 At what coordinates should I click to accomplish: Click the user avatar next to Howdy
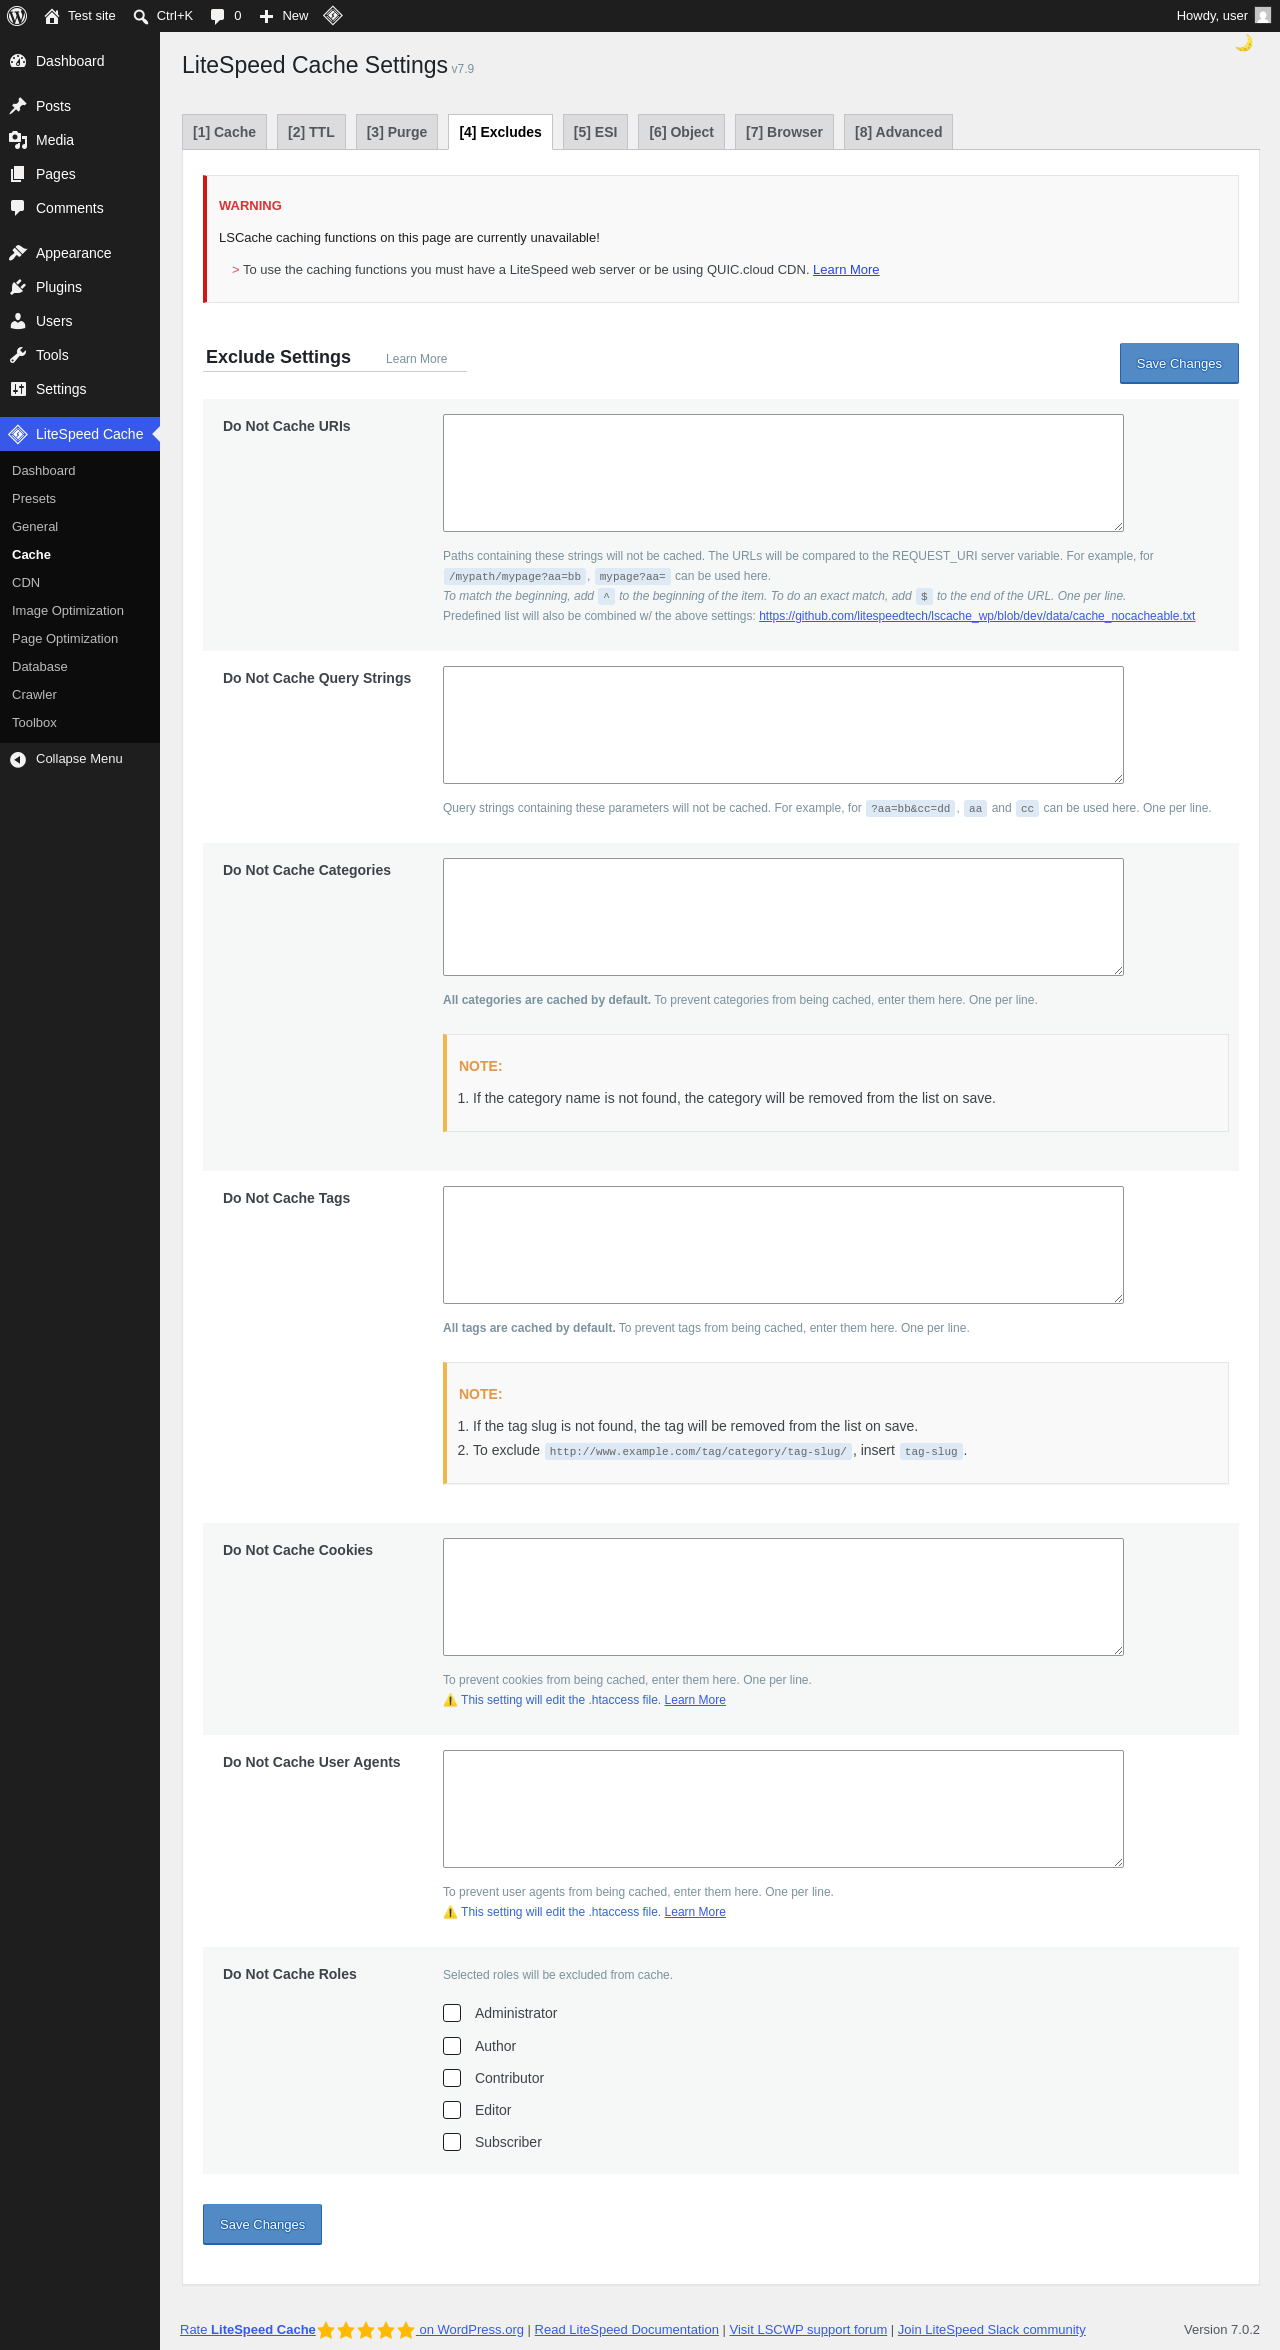[1263, 16]
